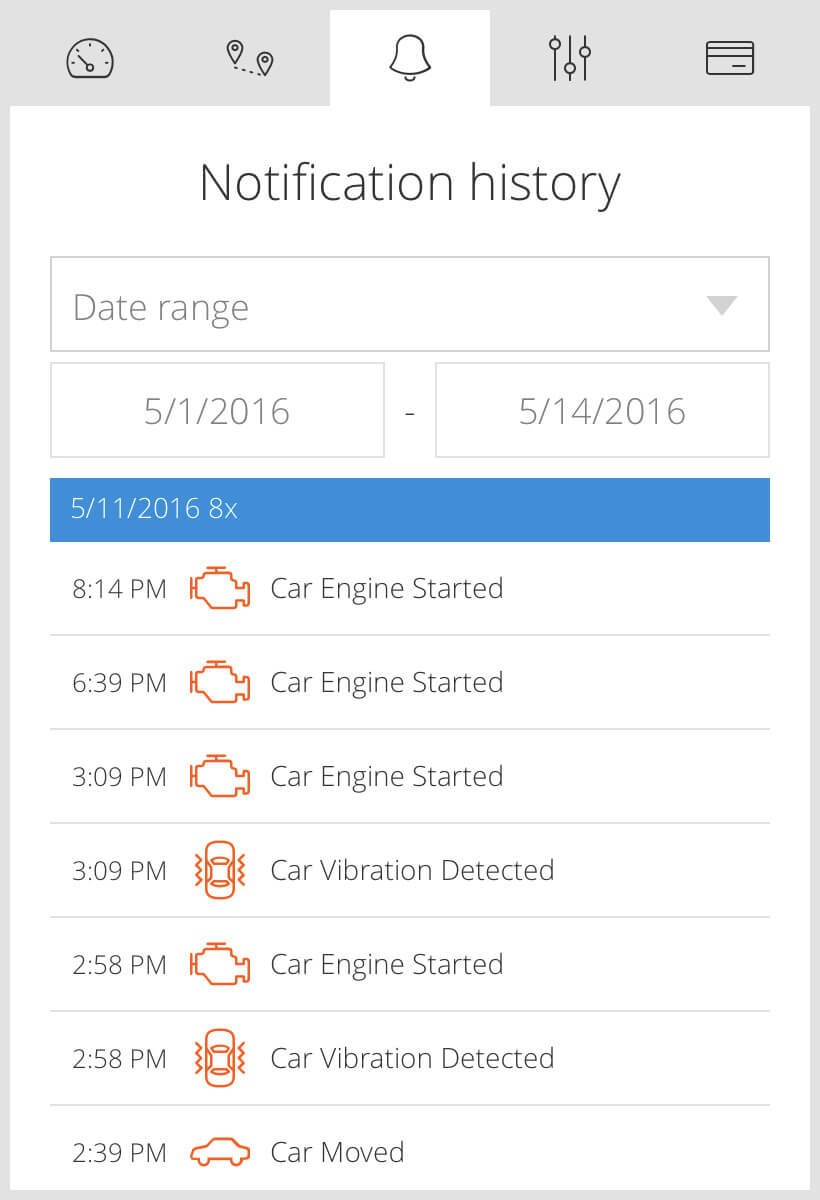Expand the Date range dropdown
This screenshot has height=1200, width=820.
410,304
